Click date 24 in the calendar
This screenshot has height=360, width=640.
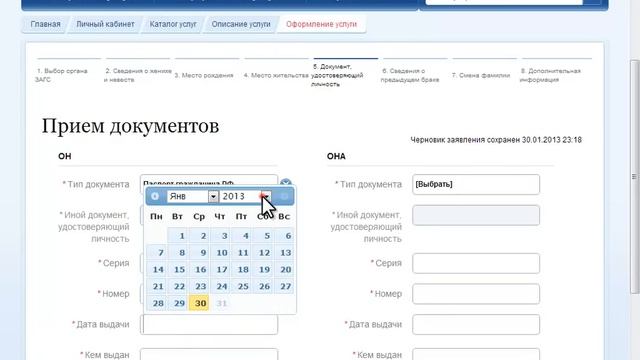220,287
